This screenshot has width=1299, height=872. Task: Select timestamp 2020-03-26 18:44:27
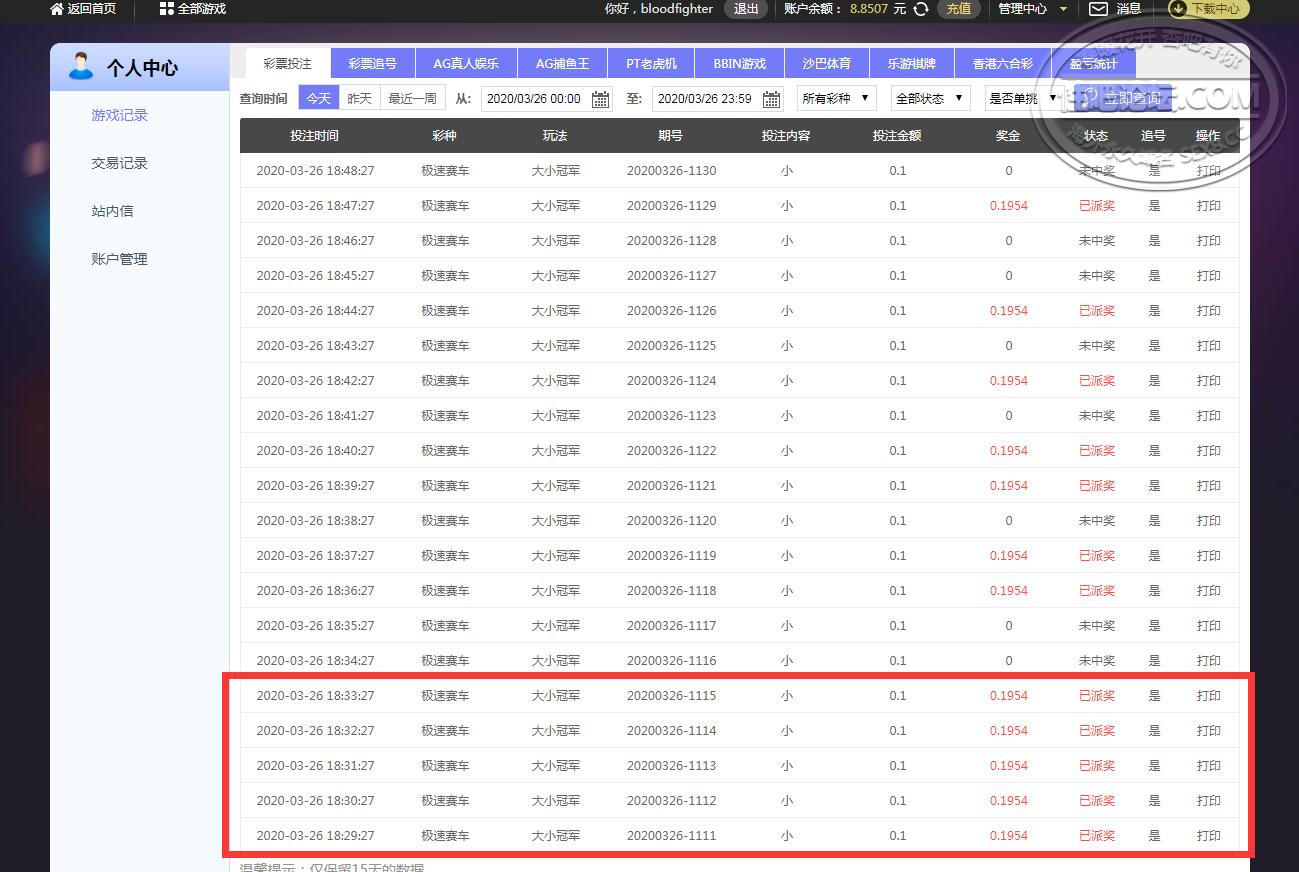[315, 311]
